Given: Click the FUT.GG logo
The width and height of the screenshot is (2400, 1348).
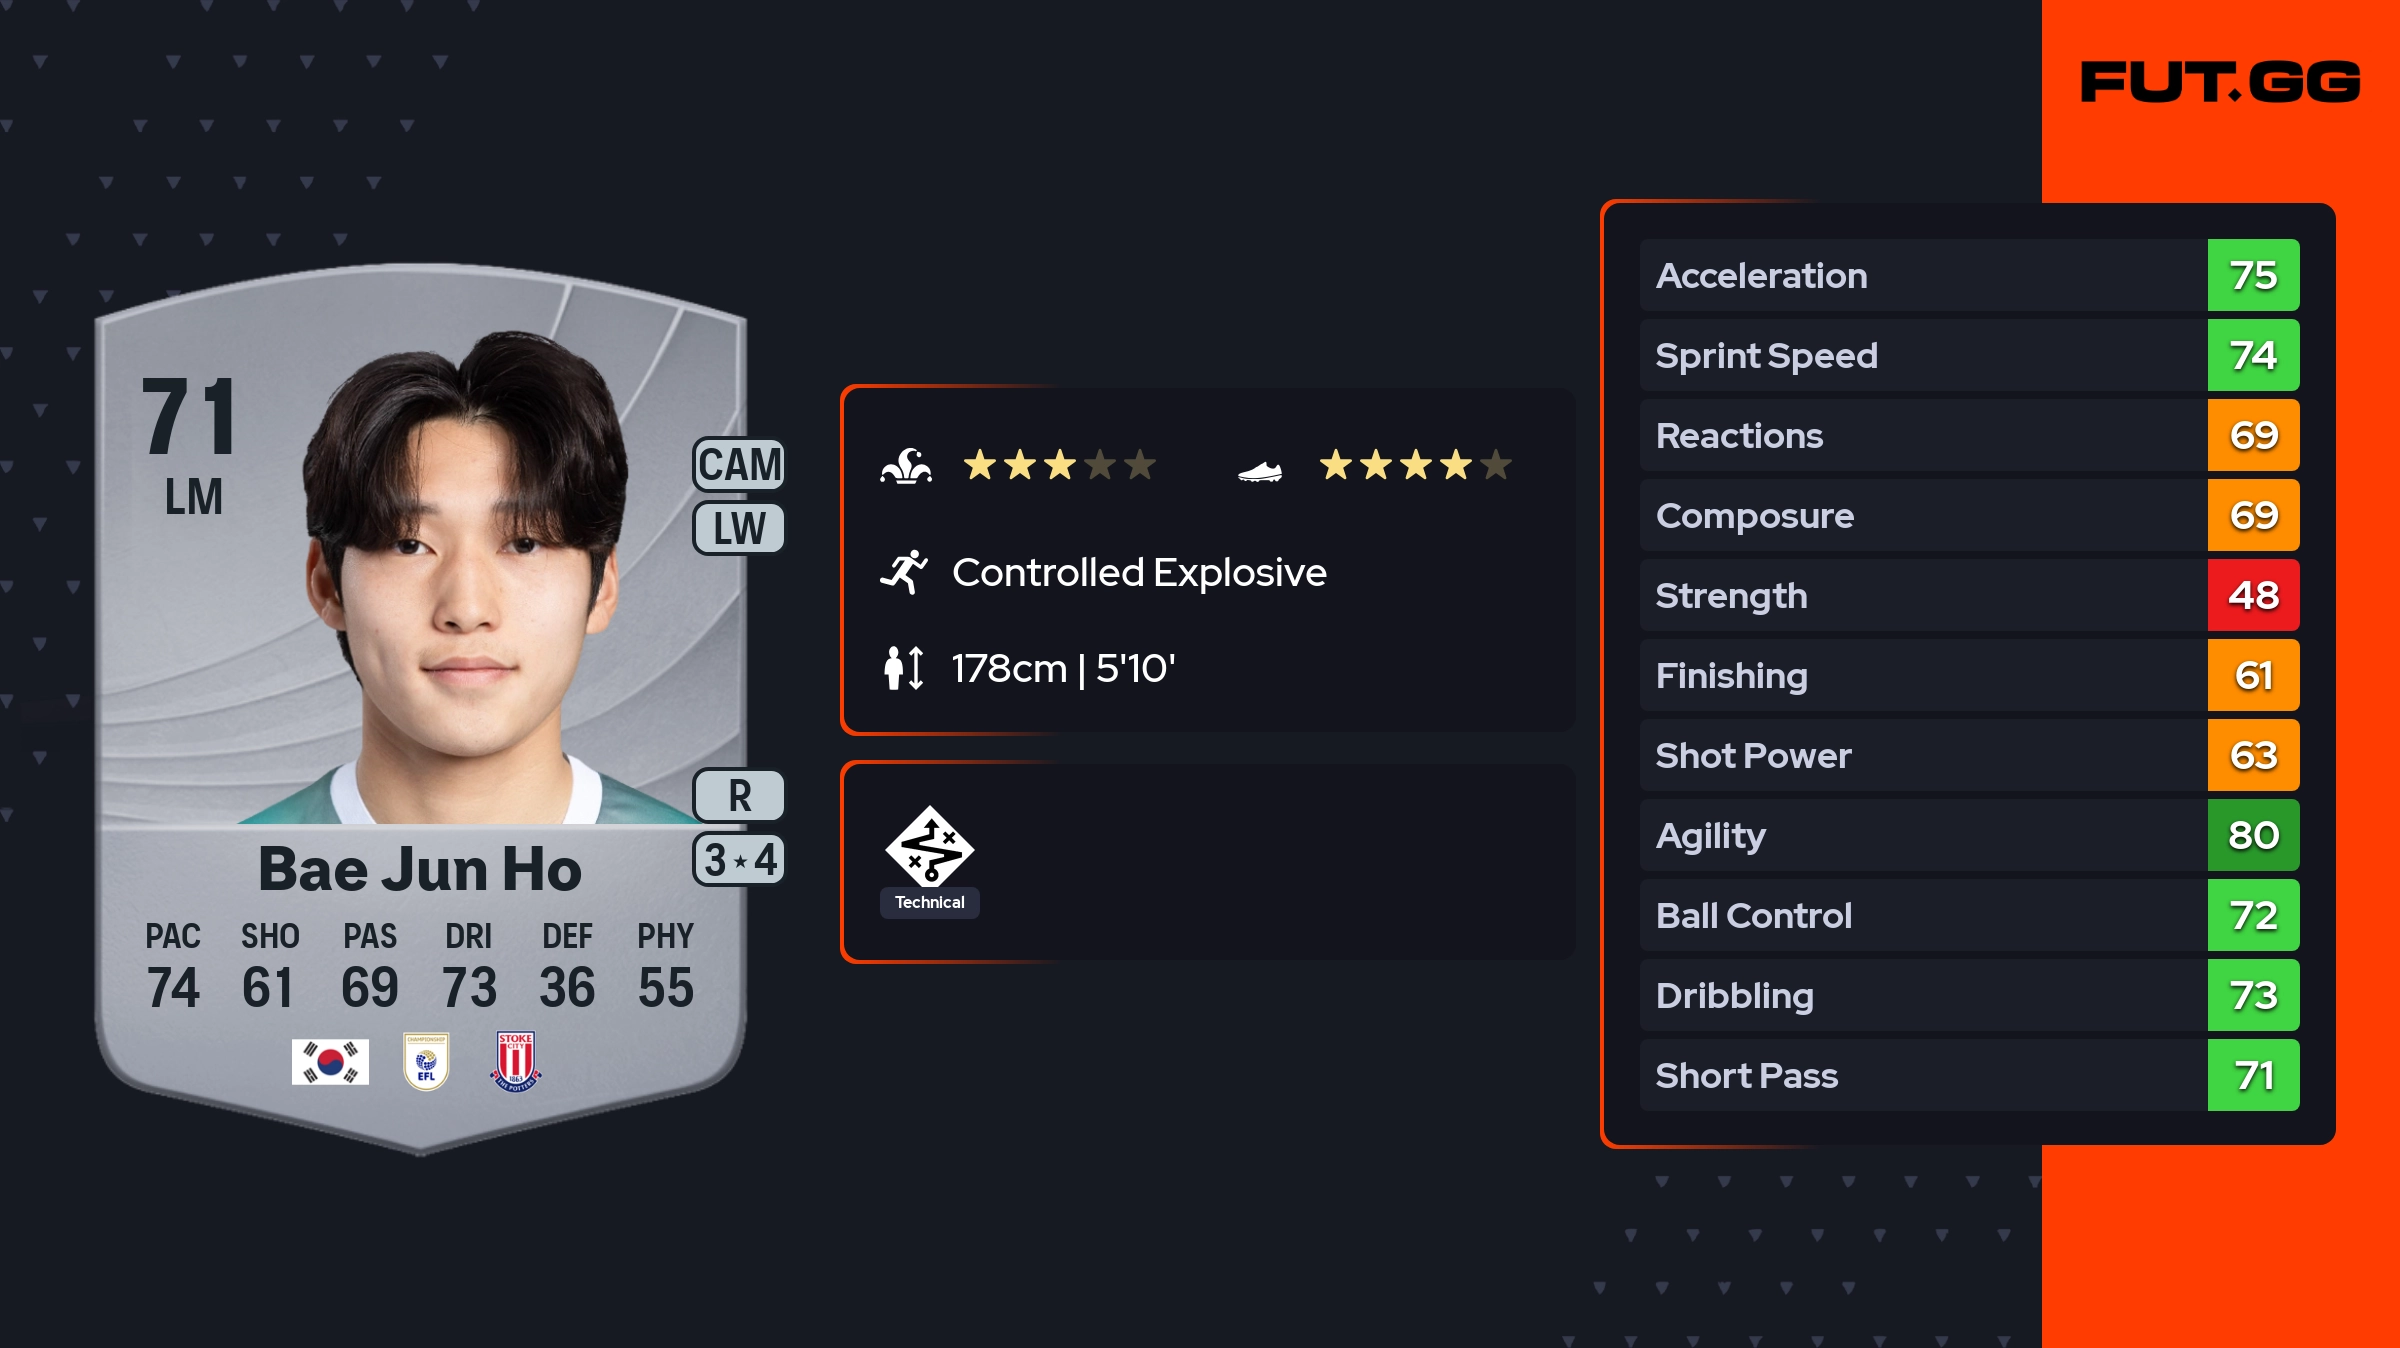Looking at the screenshot, I should point(2220,82).
